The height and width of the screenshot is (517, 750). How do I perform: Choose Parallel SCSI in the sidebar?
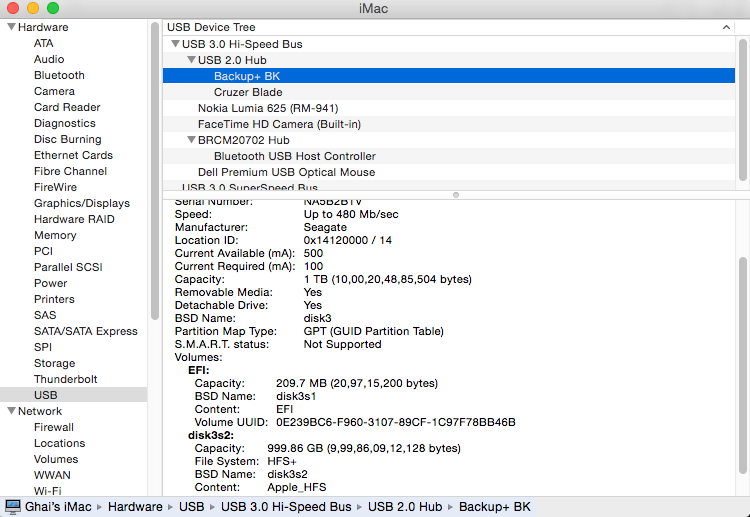point(68,267)
